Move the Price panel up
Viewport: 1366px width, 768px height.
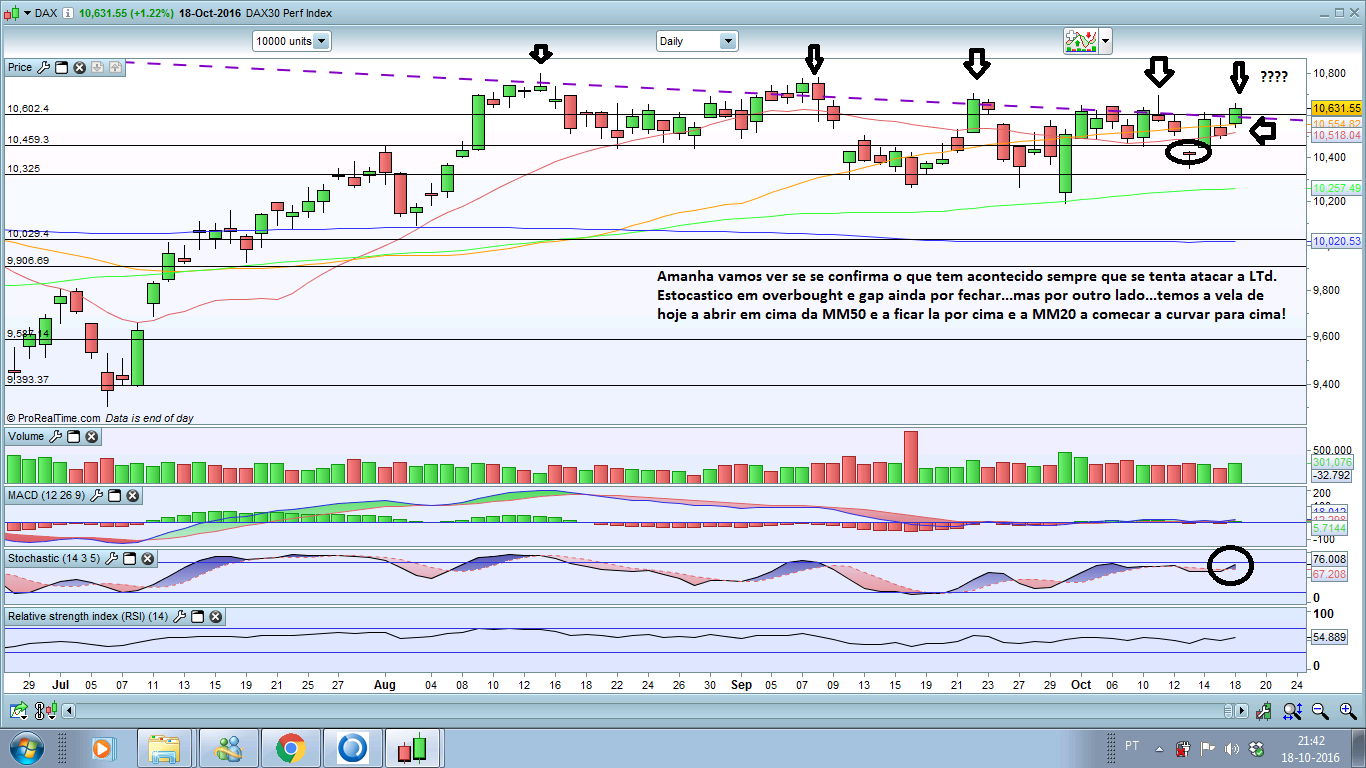(115, 67)
